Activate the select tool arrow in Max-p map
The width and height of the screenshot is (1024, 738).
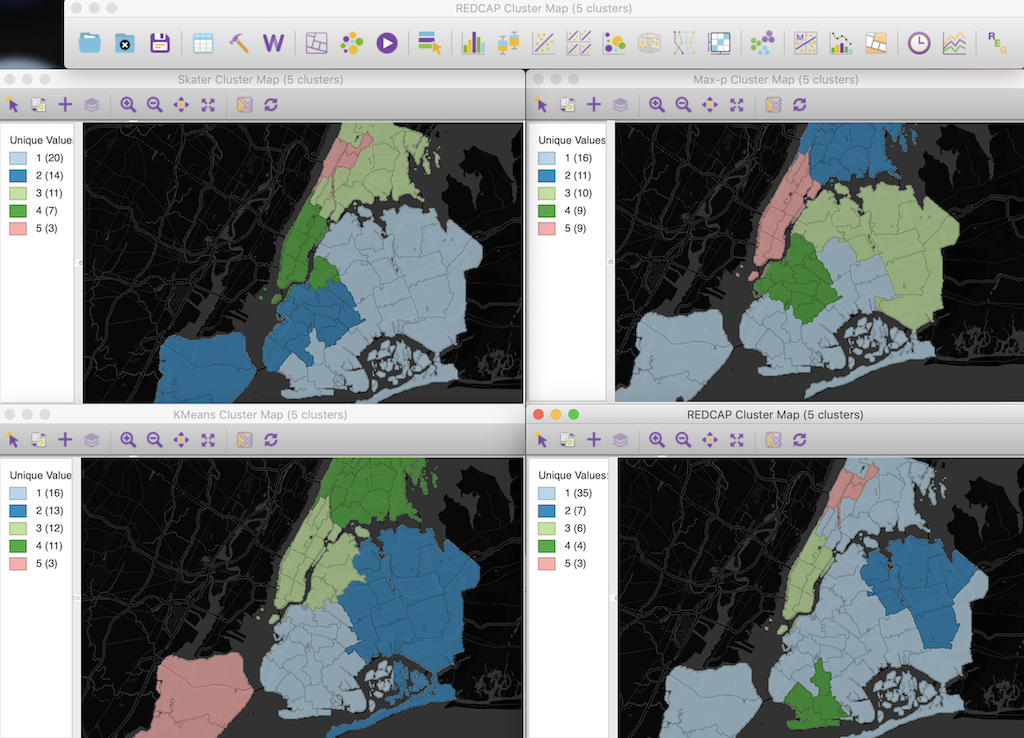pos(540,104)
